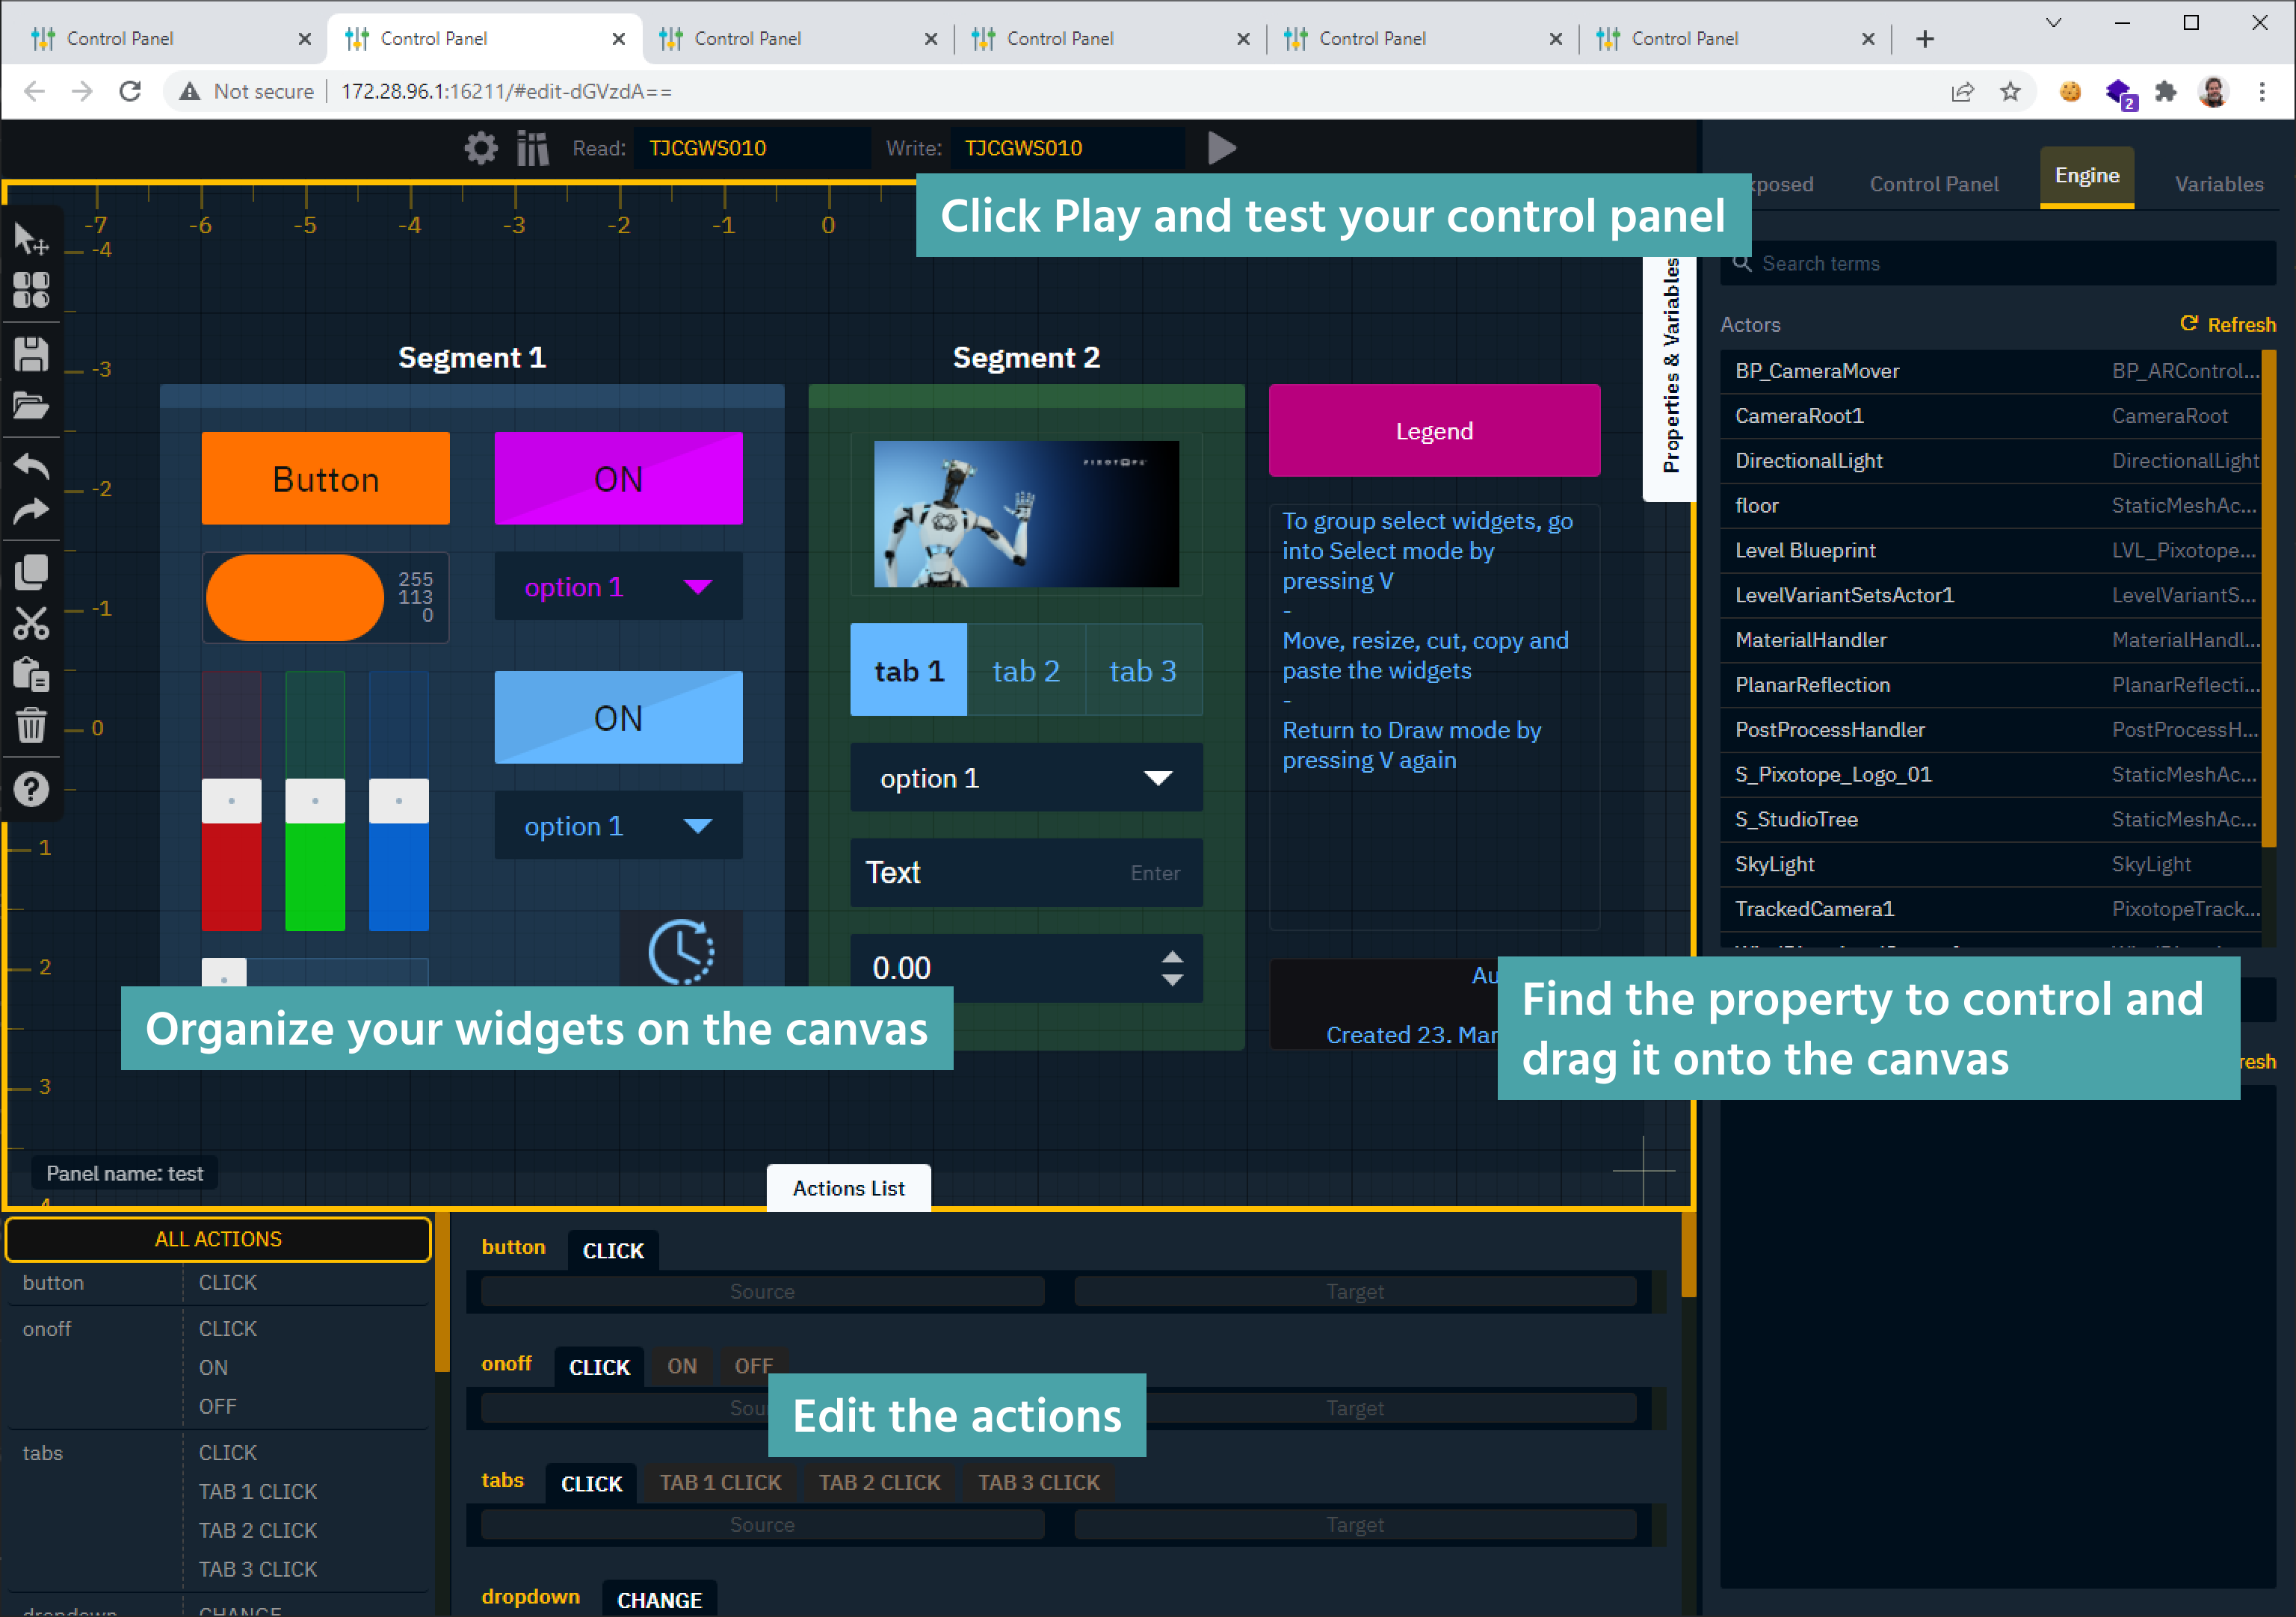Switch to the Variables tab
This screenshot has width=2296, height=1617.
[2219, 184]
